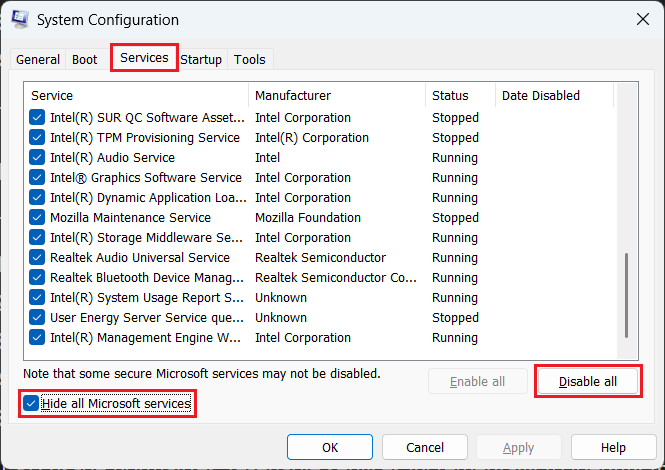Click the Disable all button
Viewport: 665px width, 470px height.
(x=588, y=382)
